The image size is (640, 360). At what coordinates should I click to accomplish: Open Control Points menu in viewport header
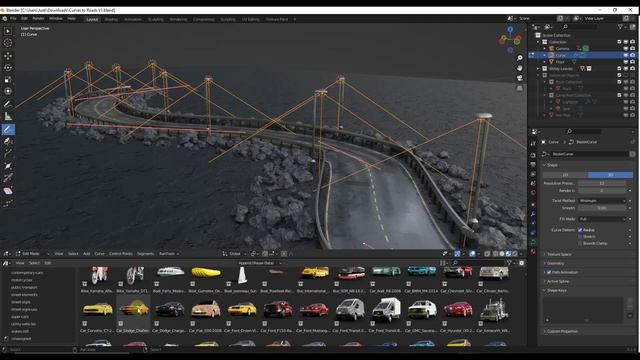coord(120,254)
